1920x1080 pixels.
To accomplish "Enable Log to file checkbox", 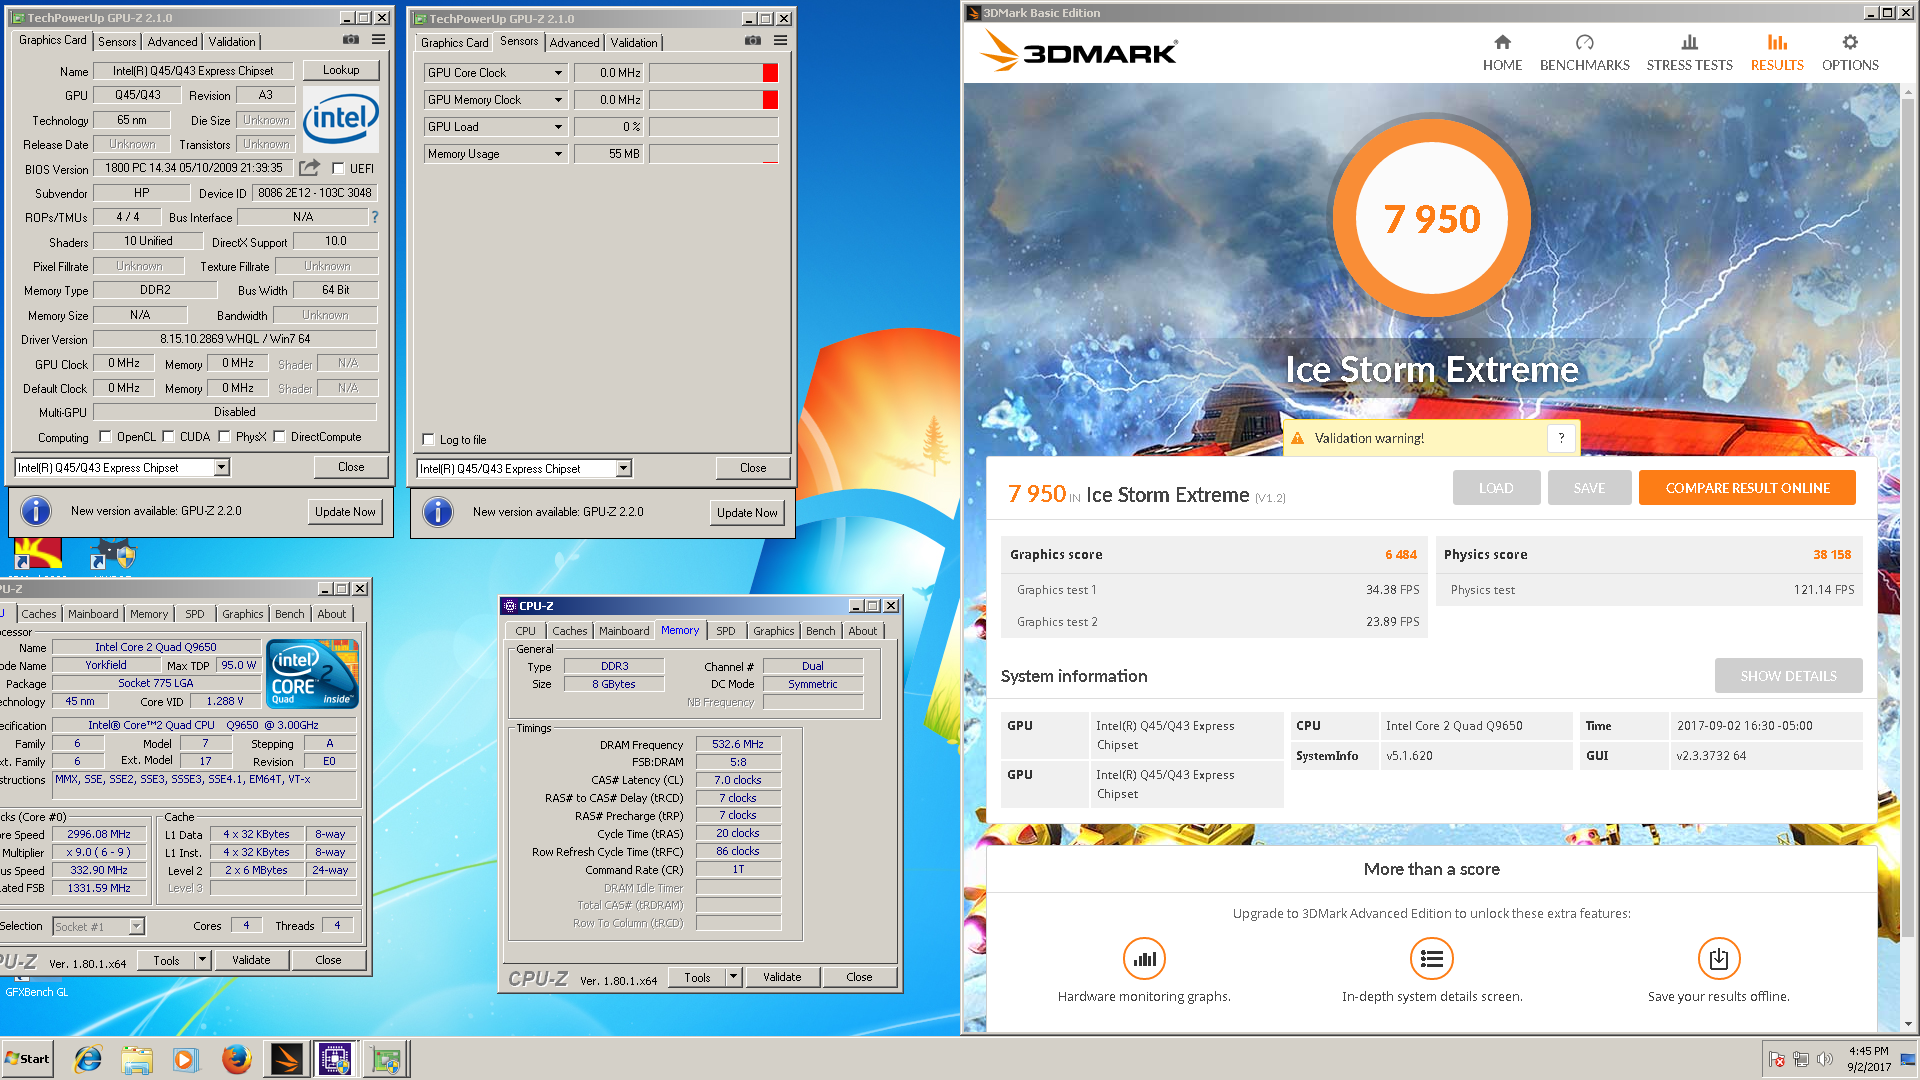I will tap(429, 440).
